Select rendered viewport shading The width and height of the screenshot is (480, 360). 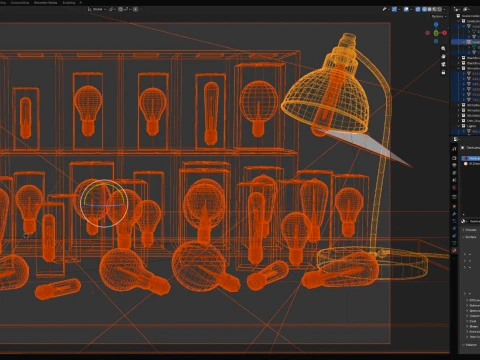tap(440, 9)
